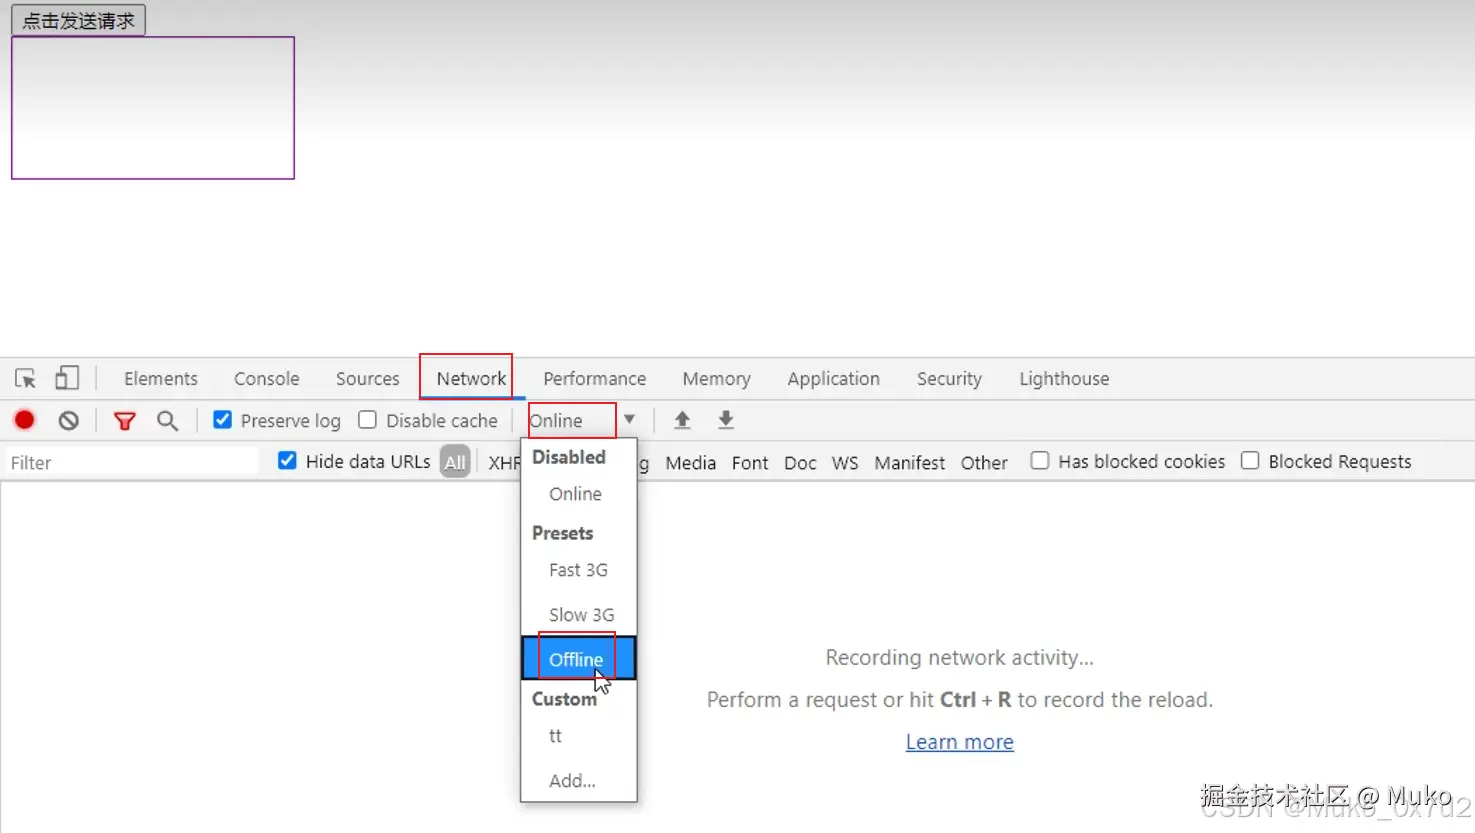Click the throttling dropdown arrow
Image resolution: width=1475 pixels, height=833 pixels.
pyautogui.click(x=629, y=419)
